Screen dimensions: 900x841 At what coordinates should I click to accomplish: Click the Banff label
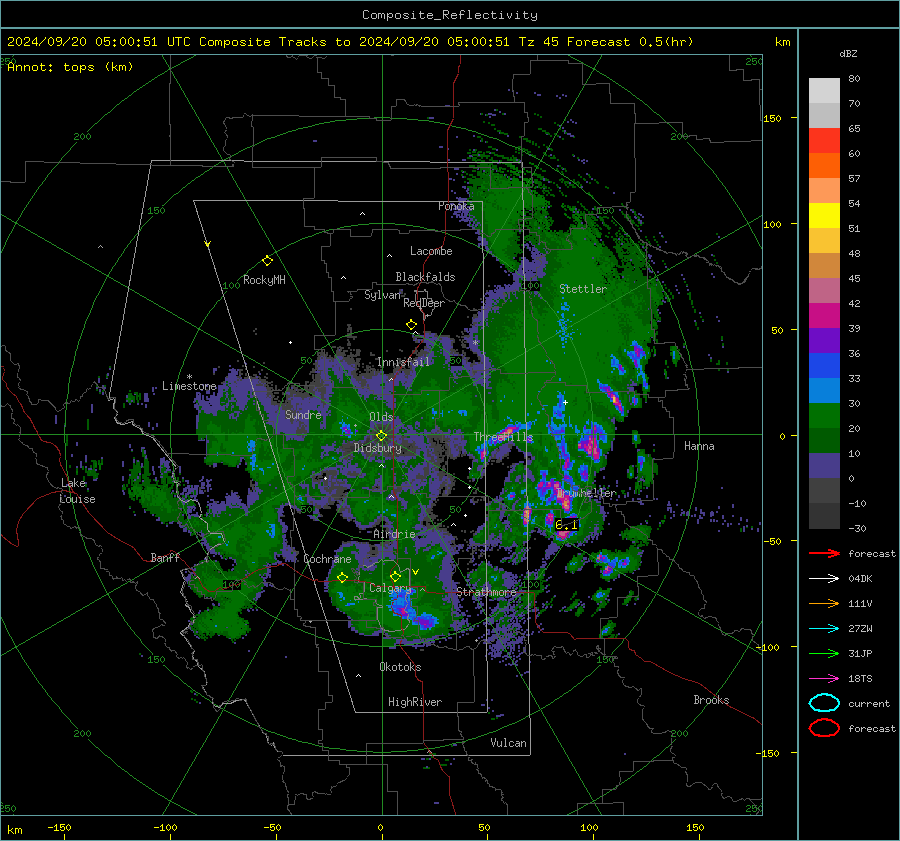[165, 557]
